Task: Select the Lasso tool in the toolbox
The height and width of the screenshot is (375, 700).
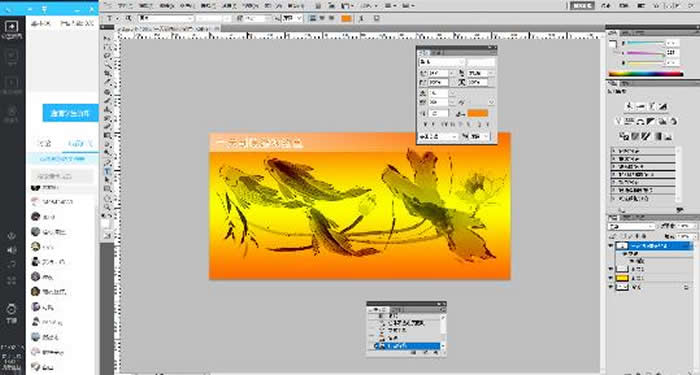Action: [108, 56]
